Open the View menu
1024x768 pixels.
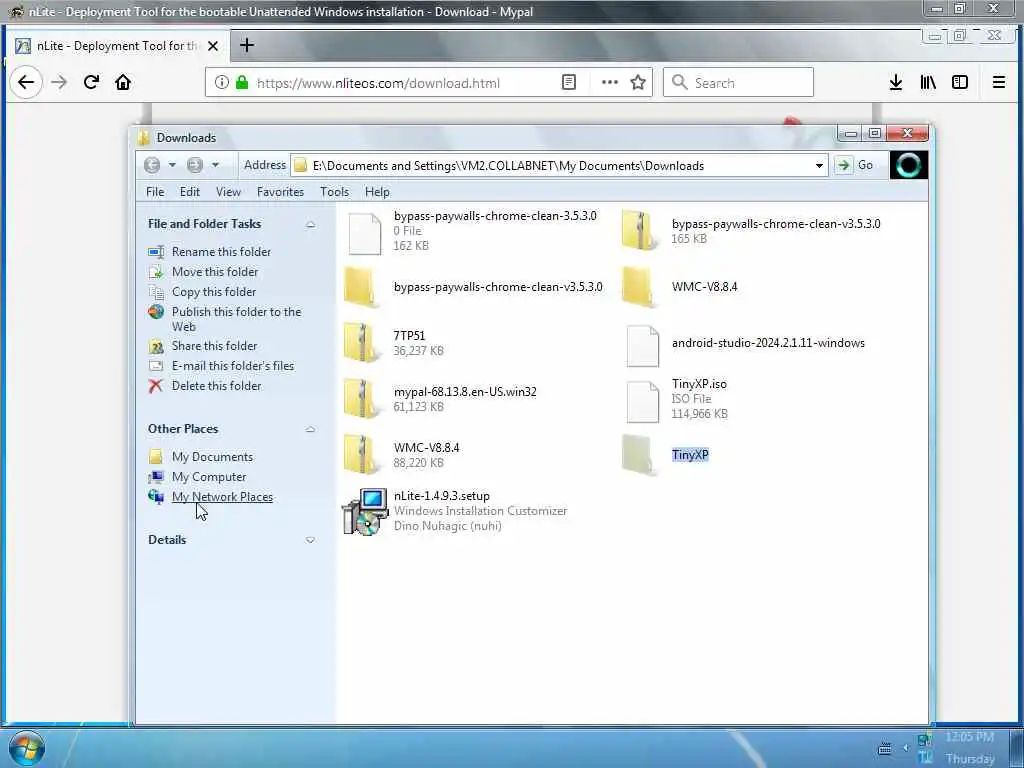click(x=229, y=192)
